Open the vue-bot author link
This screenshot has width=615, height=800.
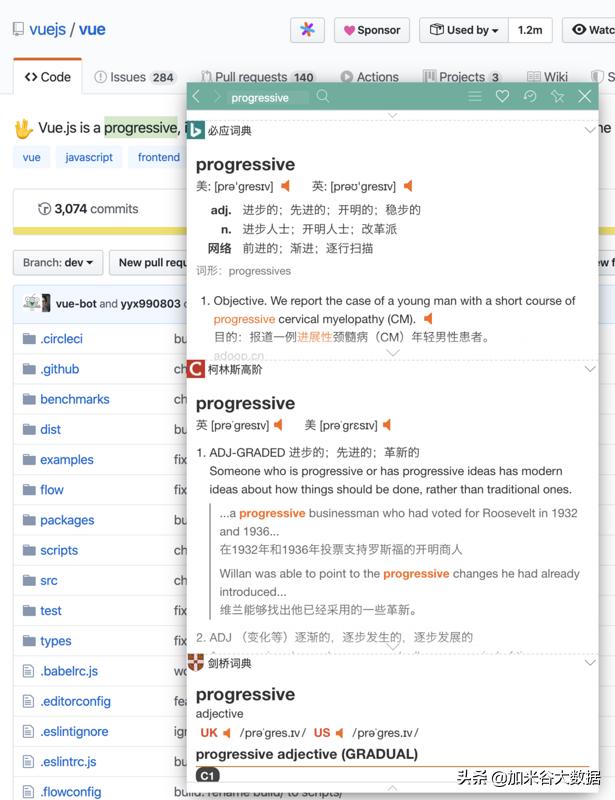(76, 304)
